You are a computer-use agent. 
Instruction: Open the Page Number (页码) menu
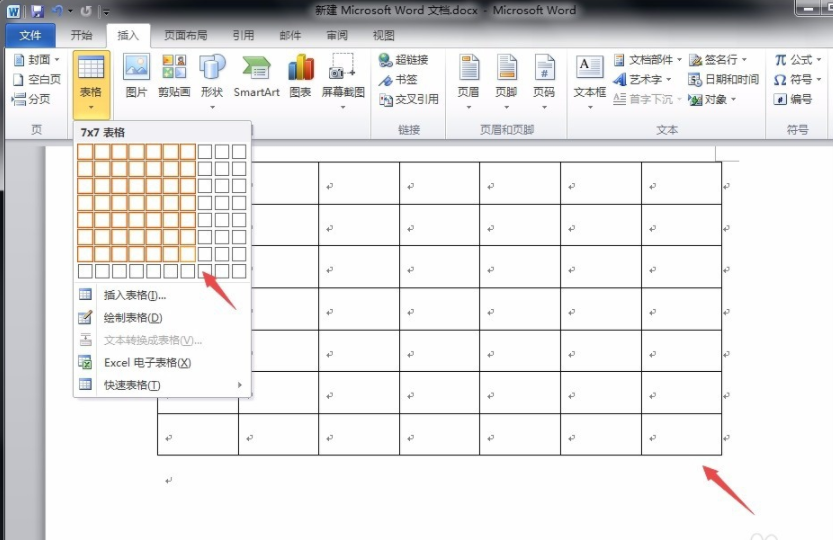click(x=544, y=81)
